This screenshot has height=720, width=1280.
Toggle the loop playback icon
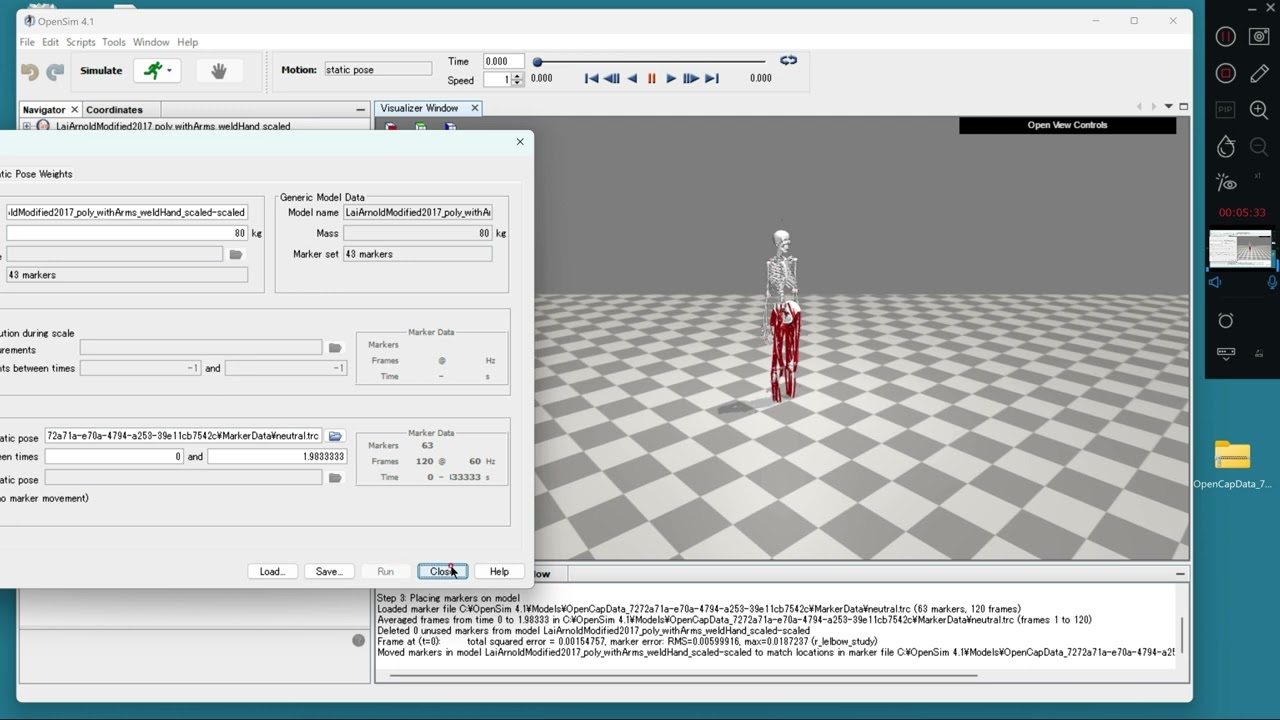(x=789, y=60)
